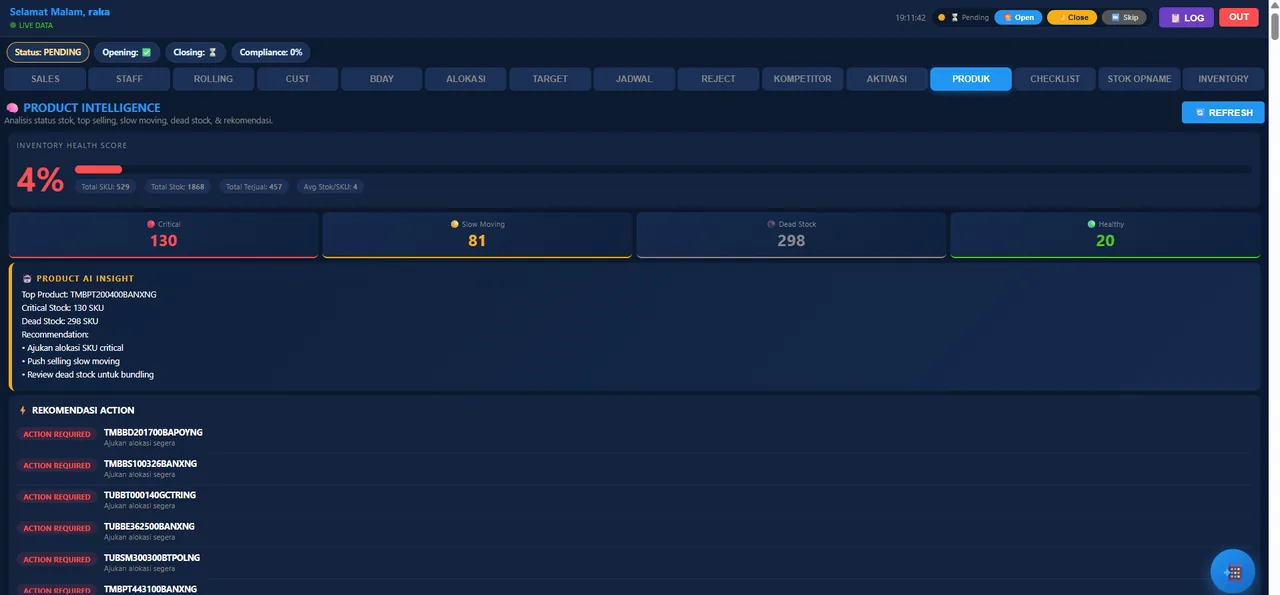This screenshot has width=1280, height=595.
Task: Click the hourglass Pending status icon
Action: pyautogui.click(x=954, y=17)
